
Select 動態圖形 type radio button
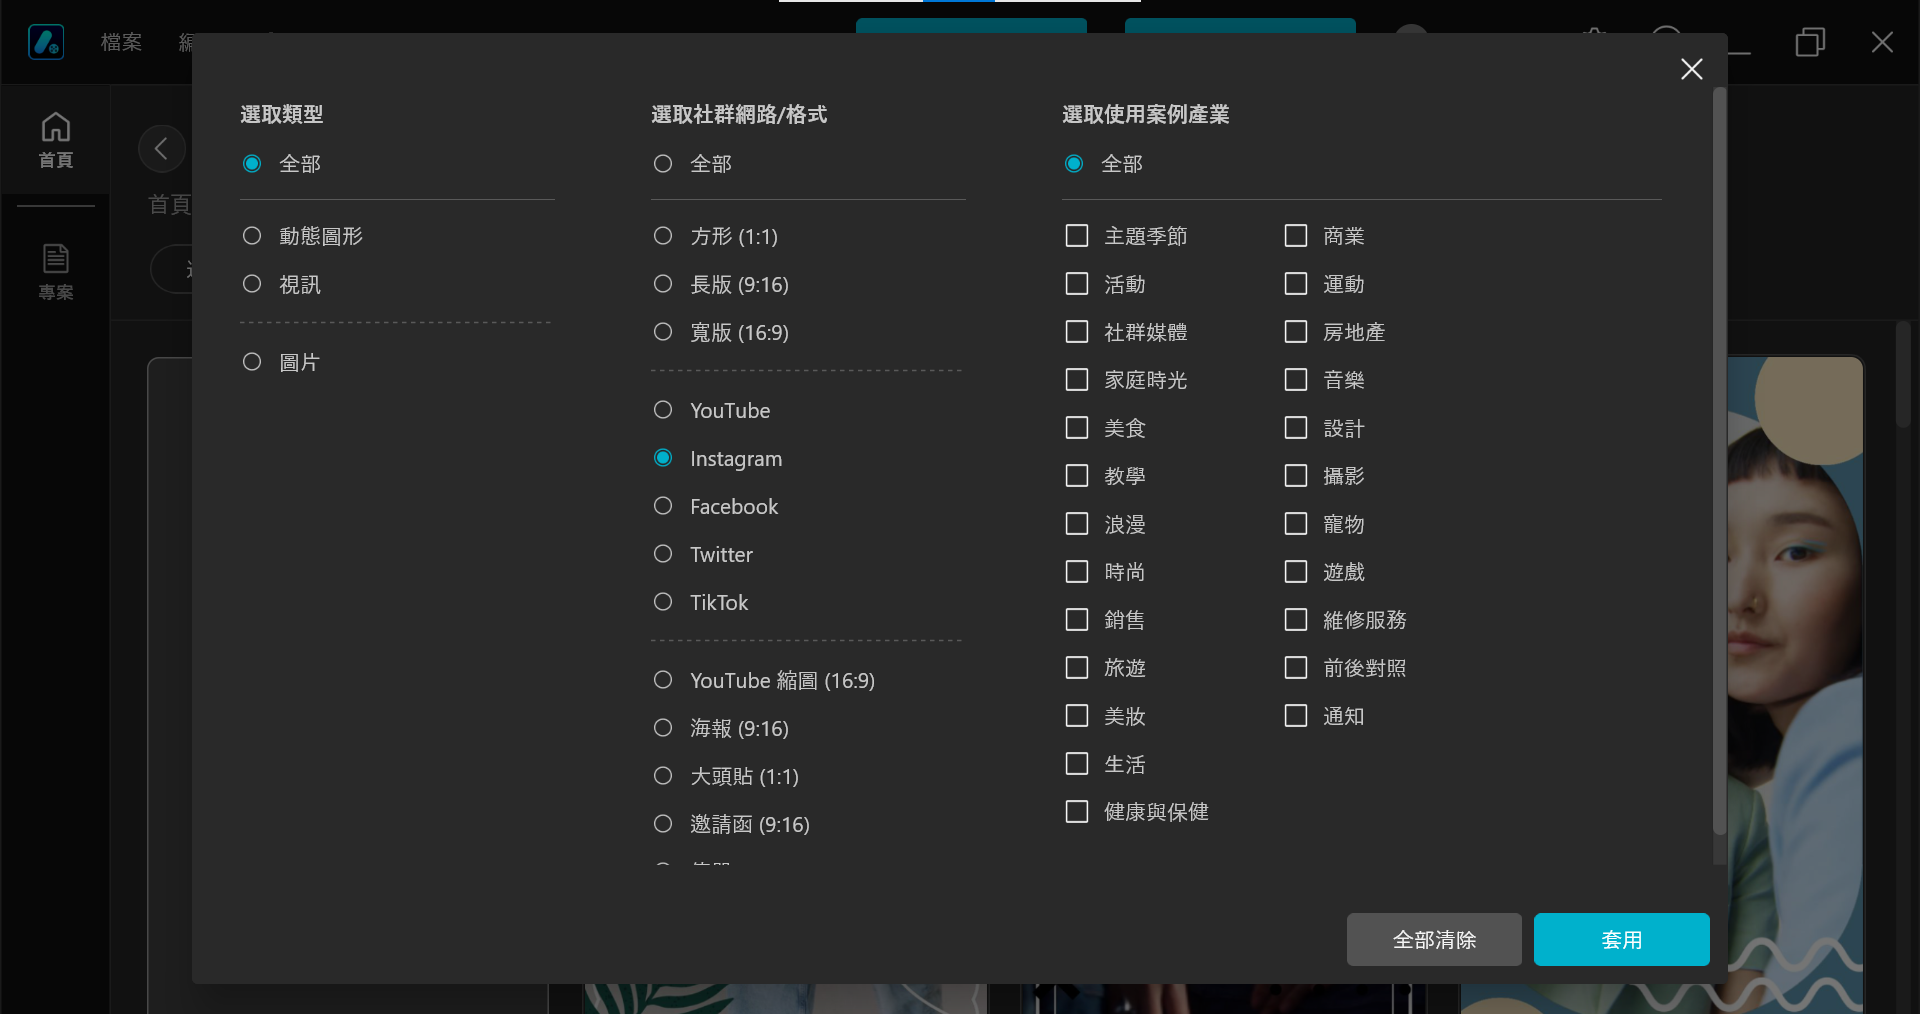coord(252,236)
